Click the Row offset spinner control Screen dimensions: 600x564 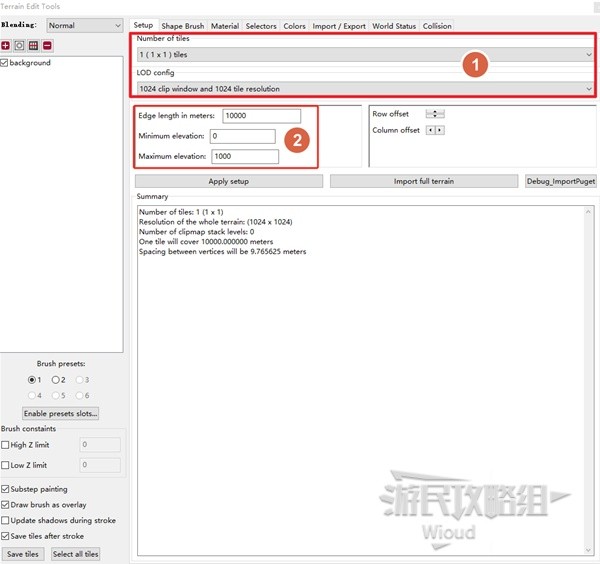(435, 114)
